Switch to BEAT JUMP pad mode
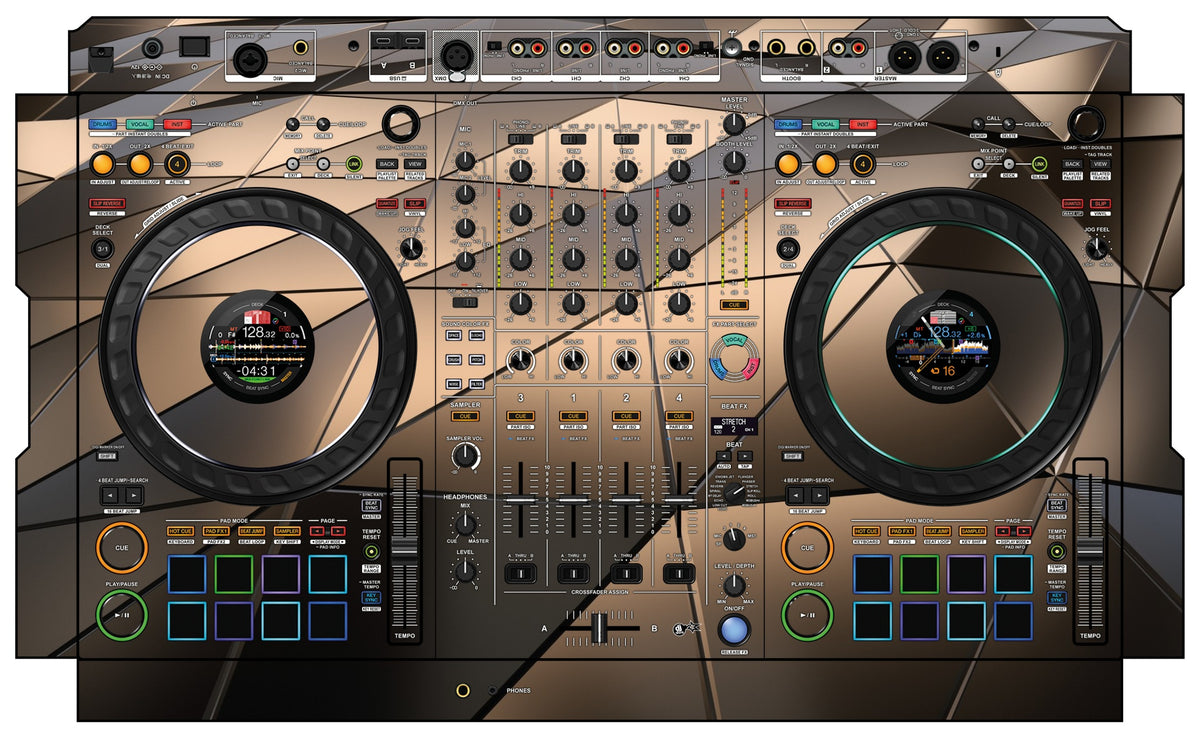1200x729 pixels. pyautogui.click(x=252, y=531)
